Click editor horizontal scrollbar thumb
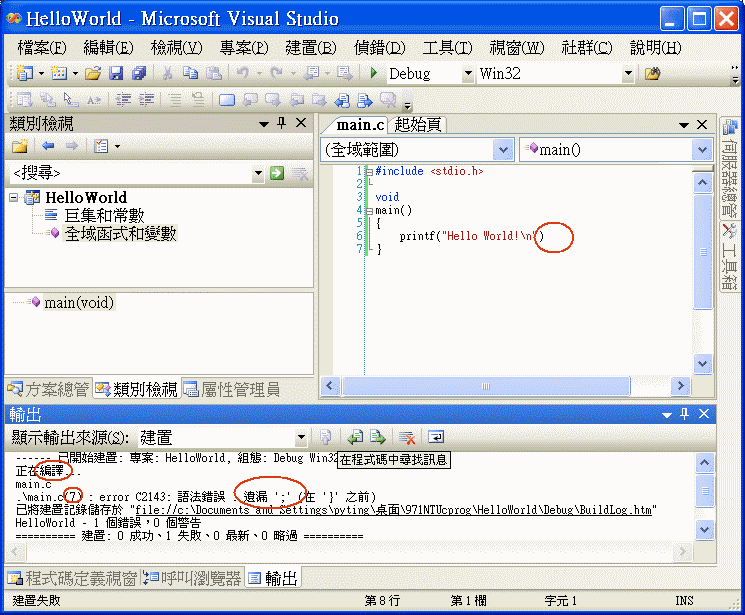 pyautogui.click(x=486, y=386)
